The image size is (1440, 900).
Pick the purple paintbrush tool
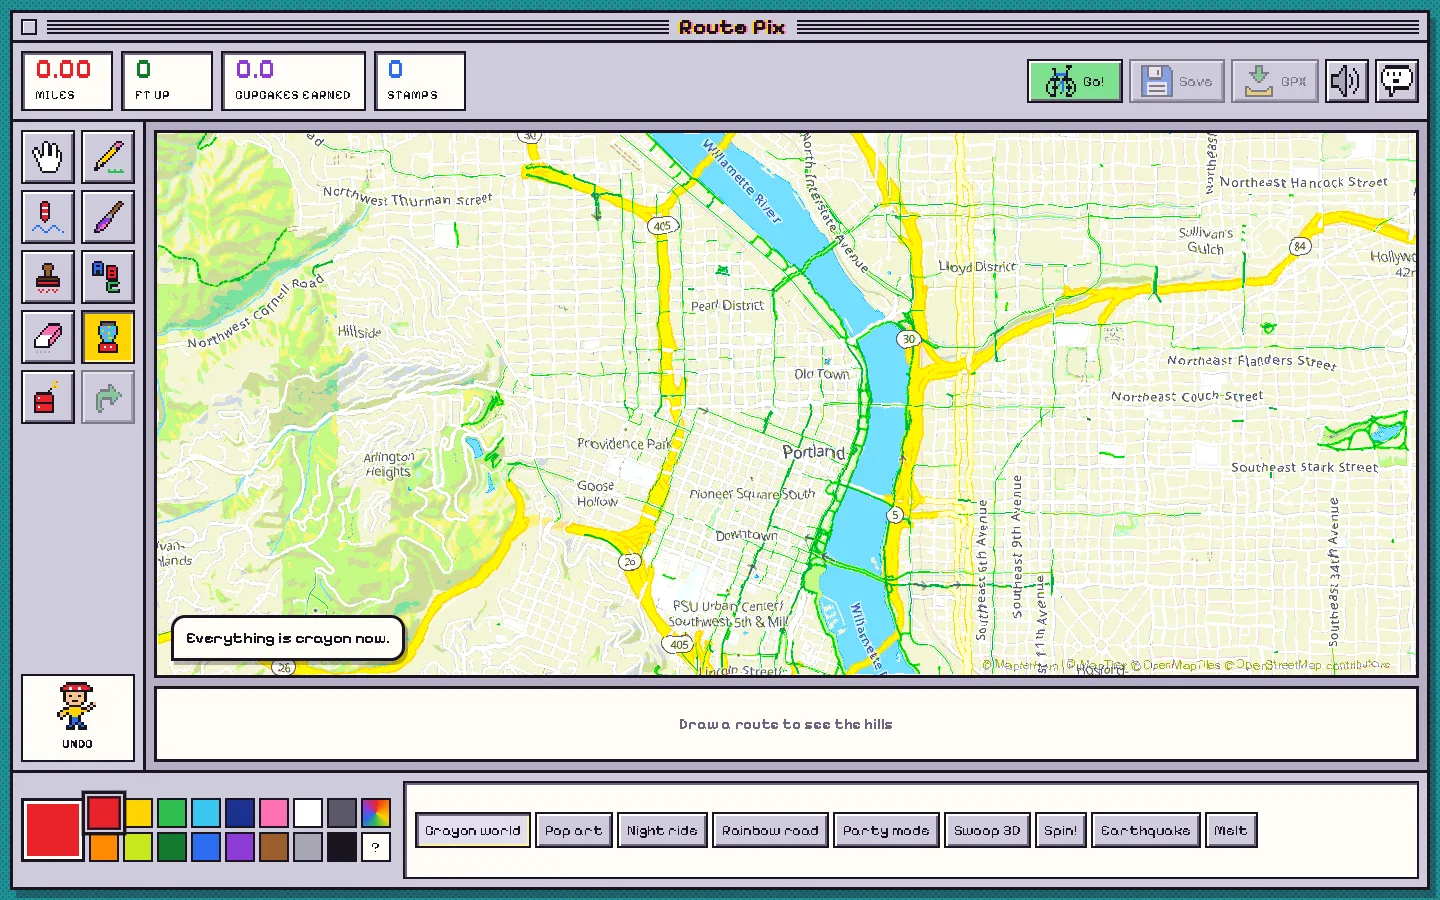tap(108, 217)
